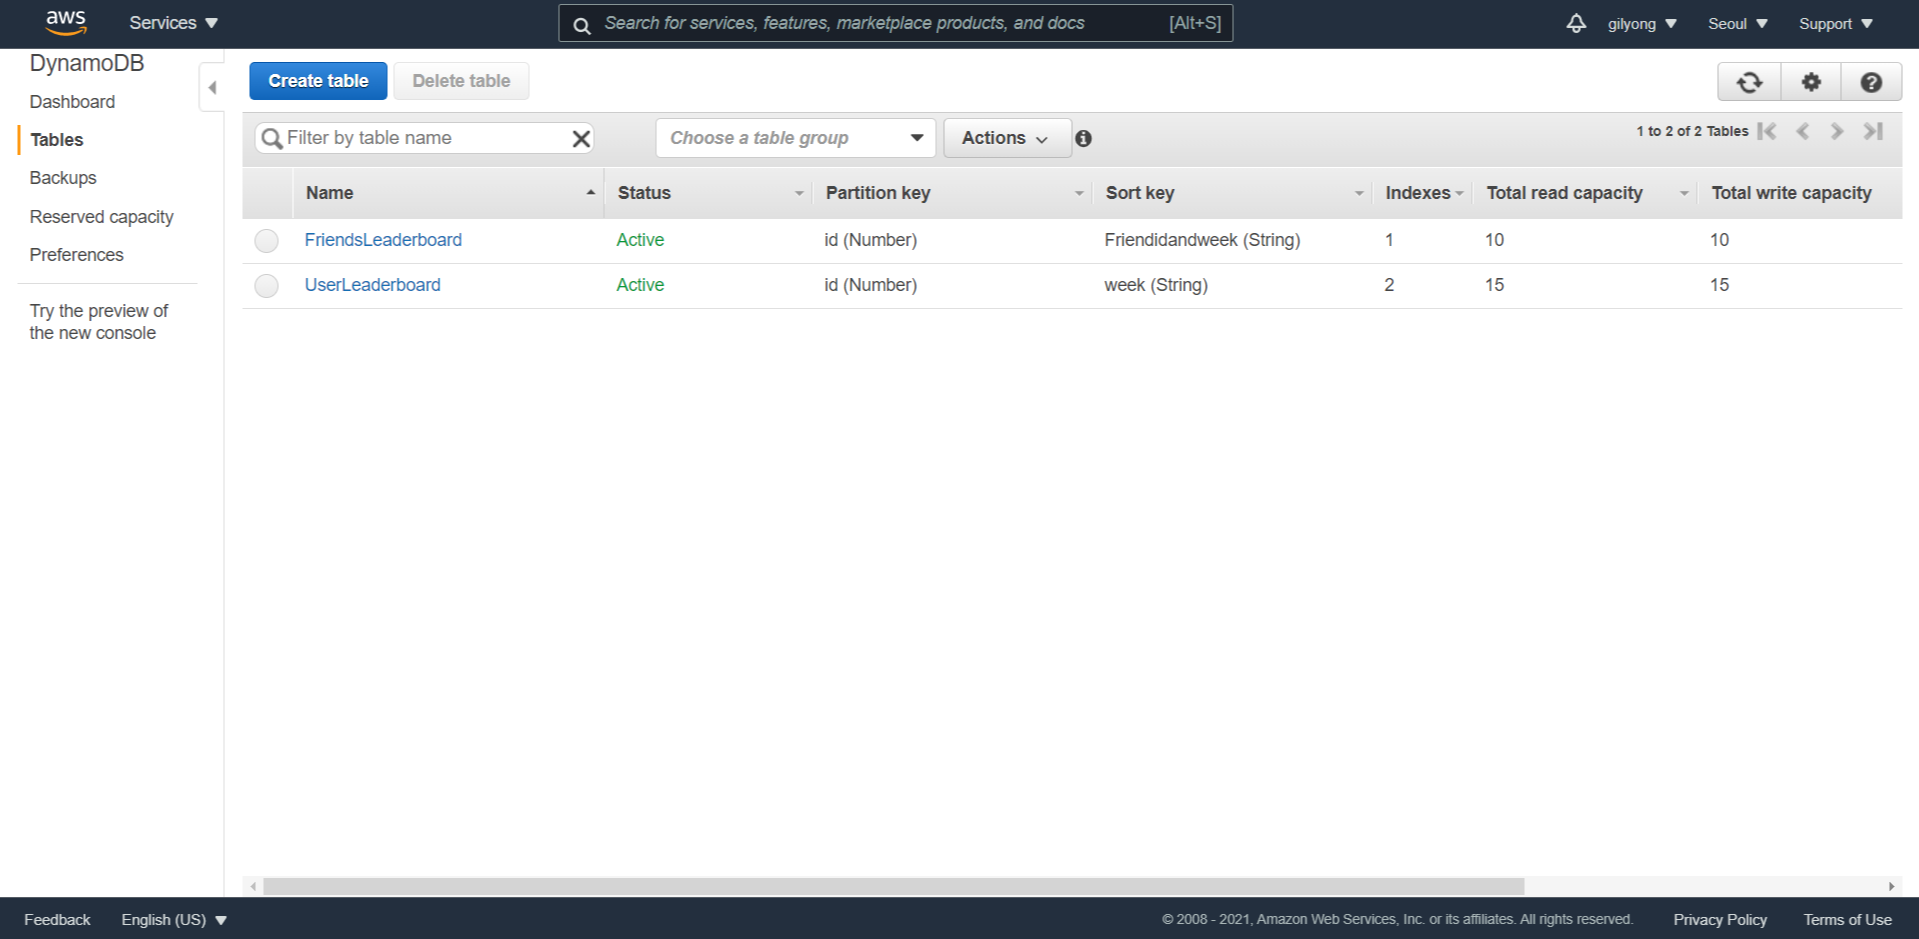The image size is (1919, 939).
Task: Open the English (US) language selector
Action: [x=174, y=920]
